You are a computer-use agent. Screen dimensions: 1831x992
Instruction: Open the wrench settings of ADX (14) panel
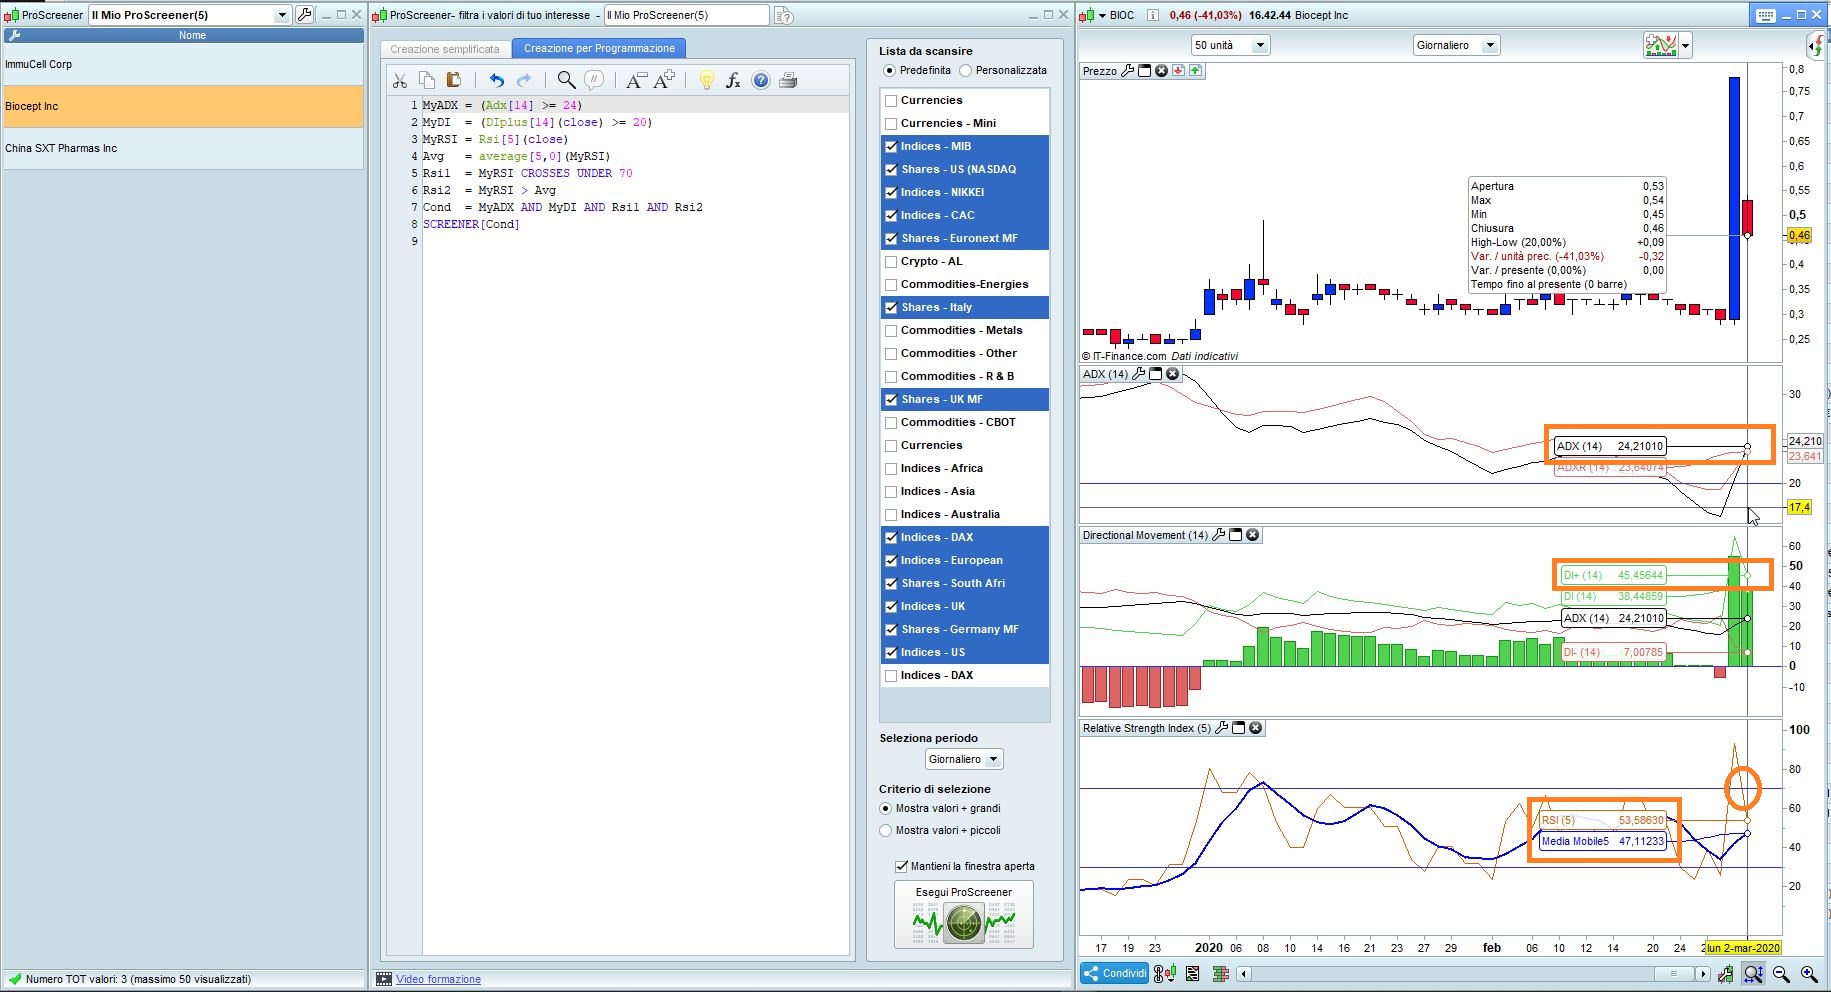point(1138,374)
